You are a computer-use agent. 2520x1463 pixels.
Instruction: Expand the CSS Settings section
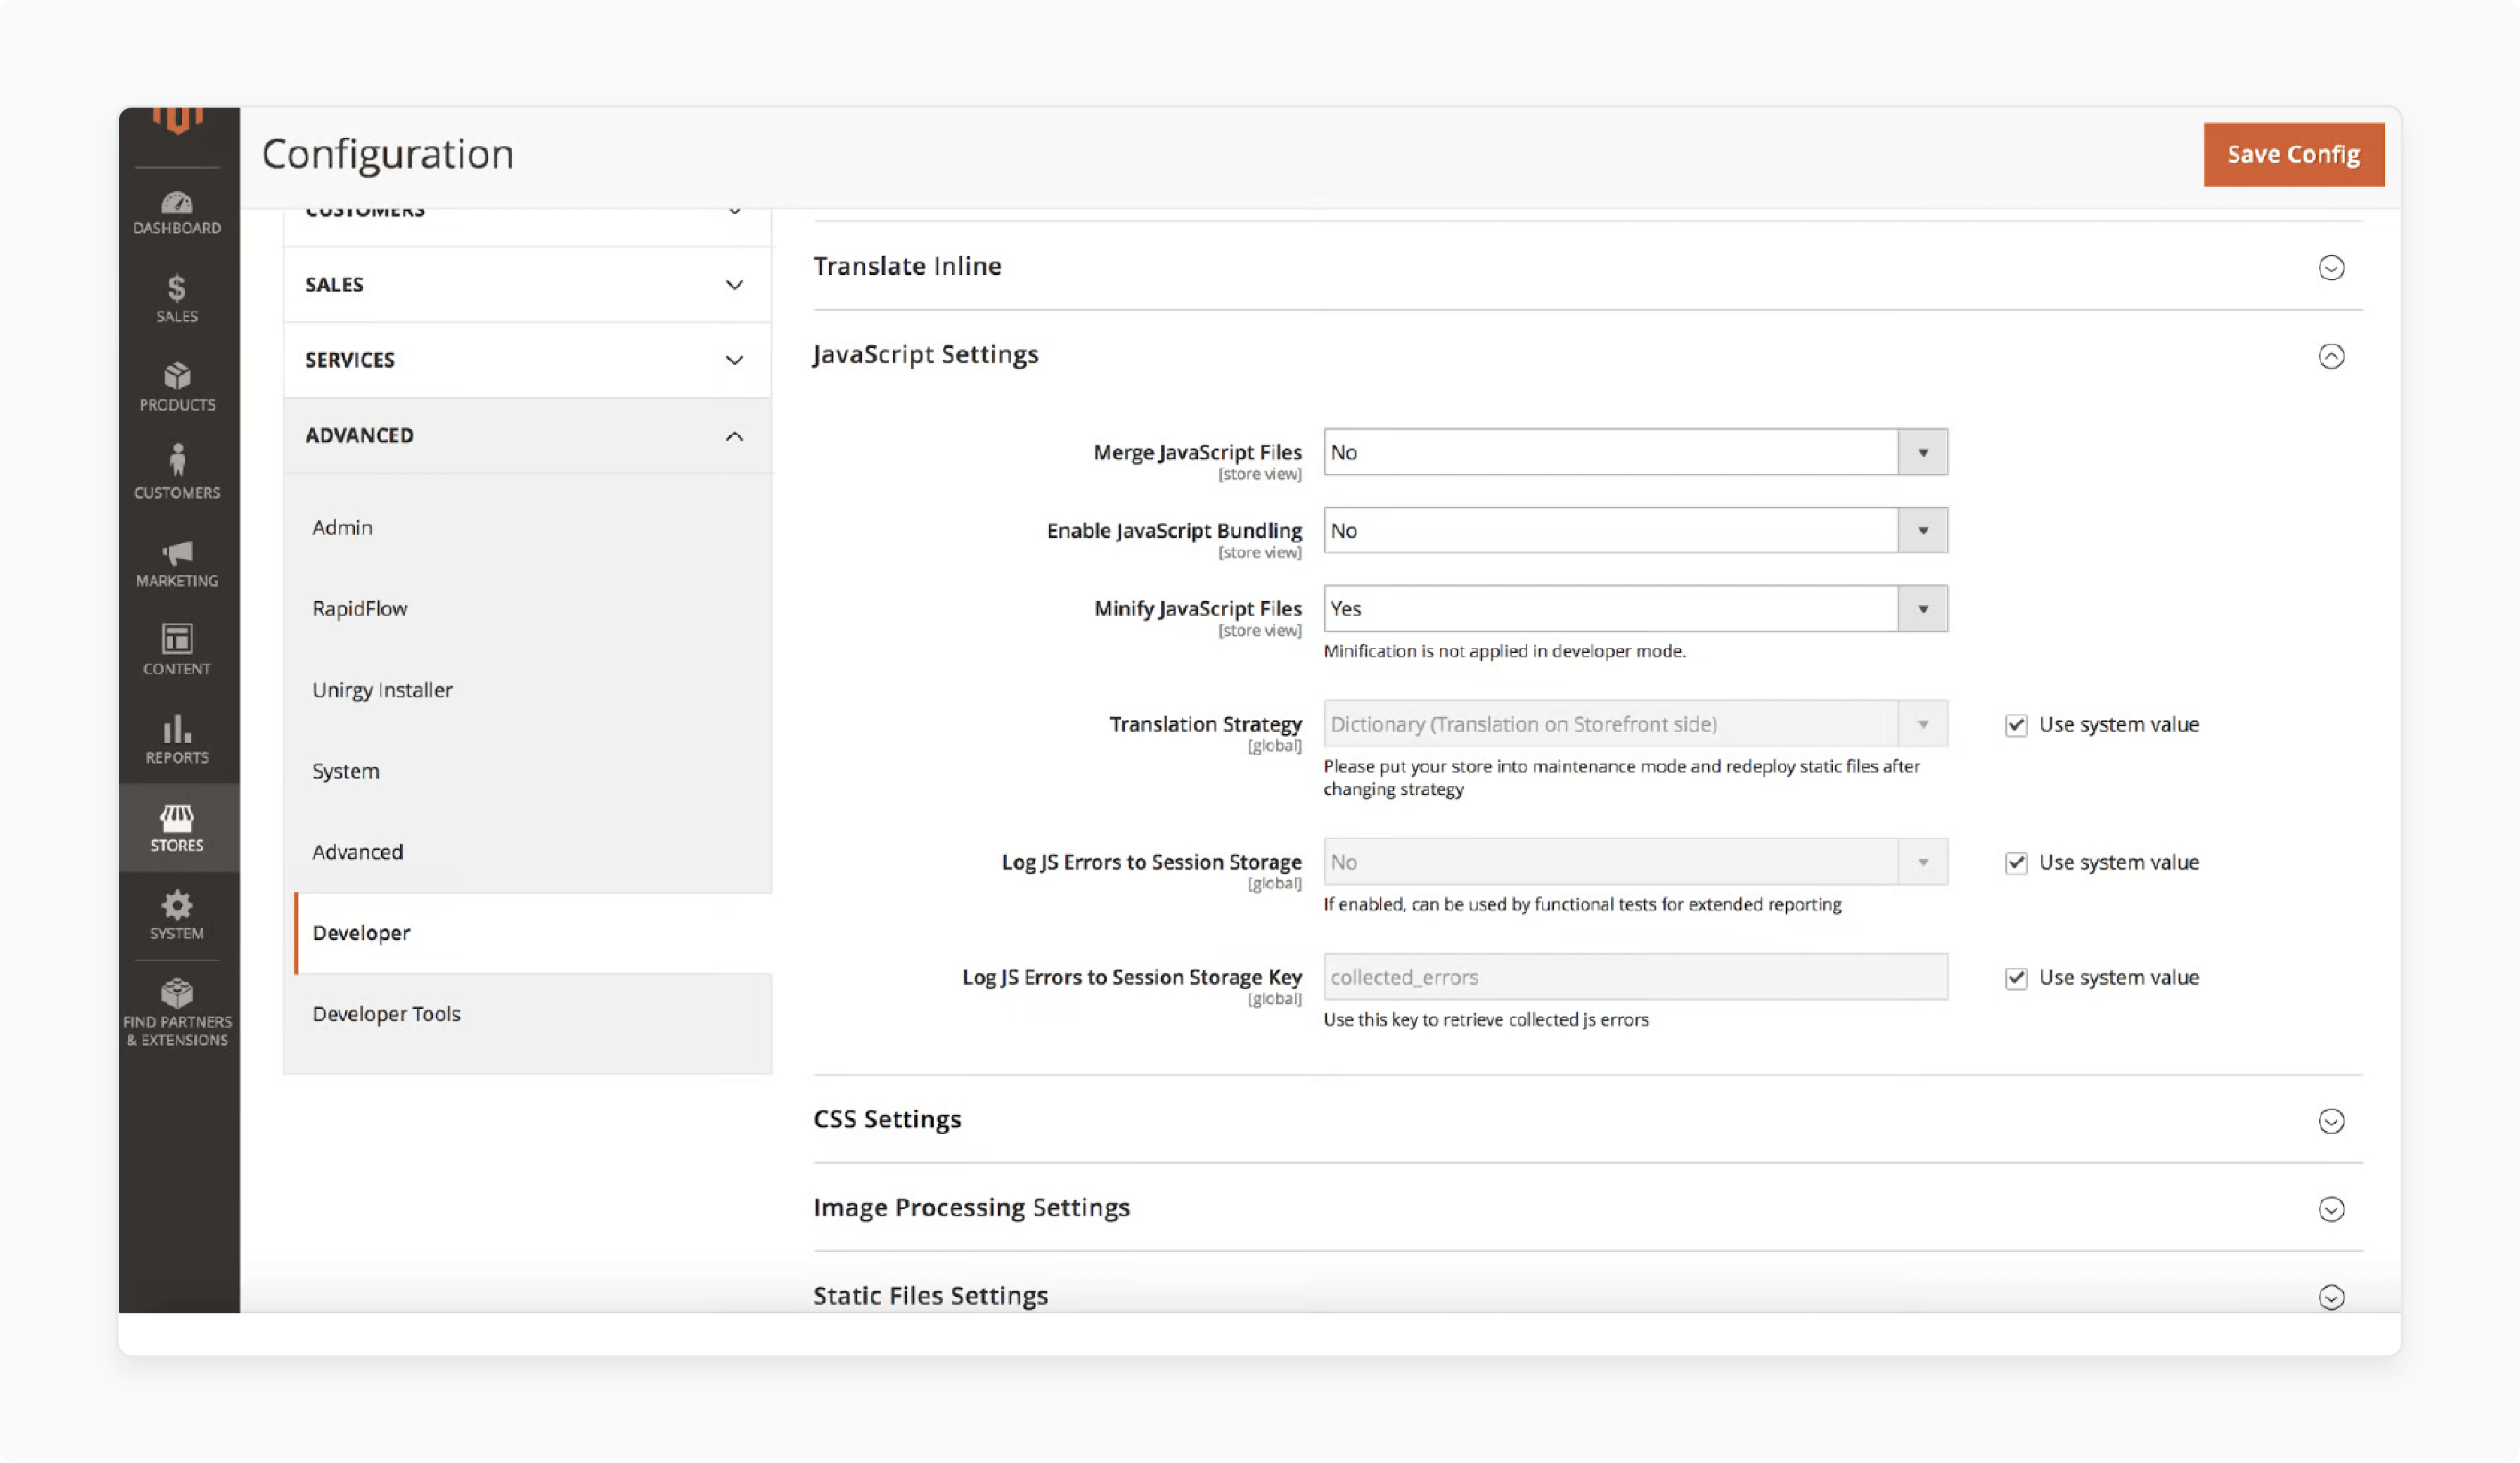(2331, 1121)
